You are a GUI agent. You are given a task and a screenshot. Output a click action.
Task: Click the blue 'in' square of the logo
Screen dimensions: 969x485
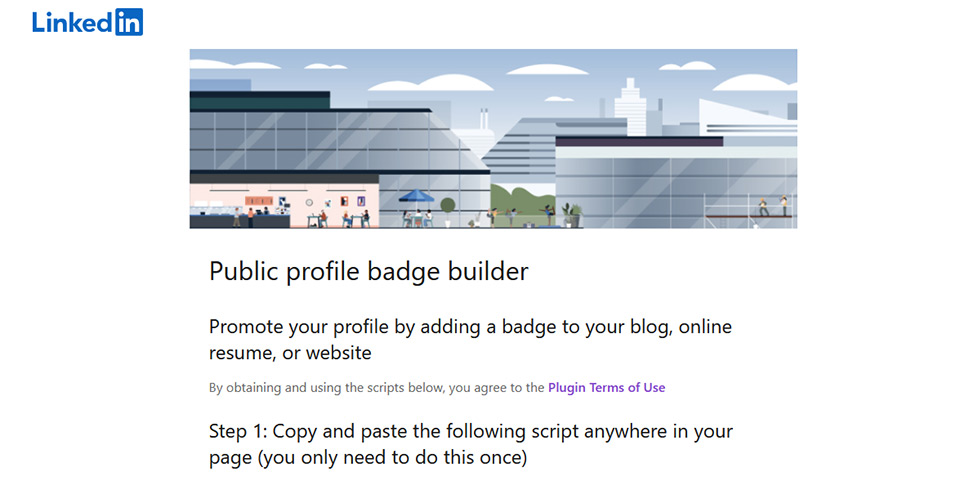click(129, 22)
